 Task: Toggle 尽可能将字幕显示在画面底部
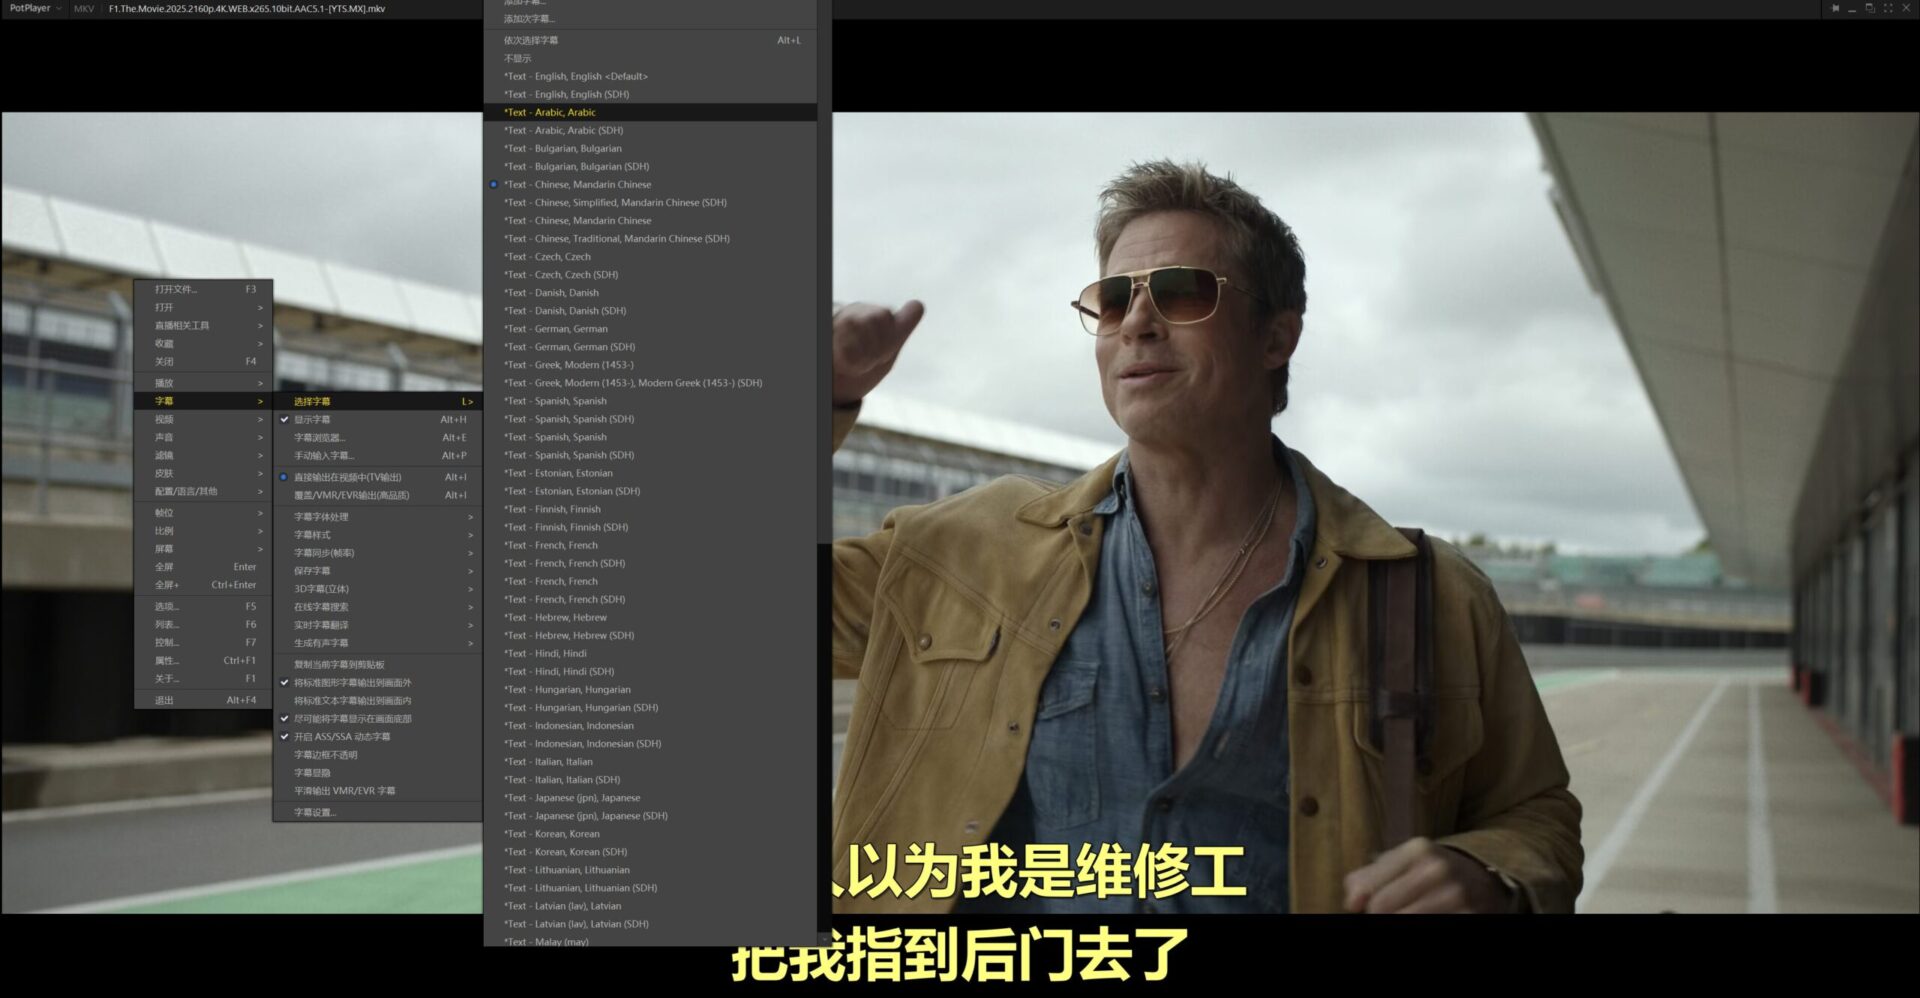pos(378,719)
